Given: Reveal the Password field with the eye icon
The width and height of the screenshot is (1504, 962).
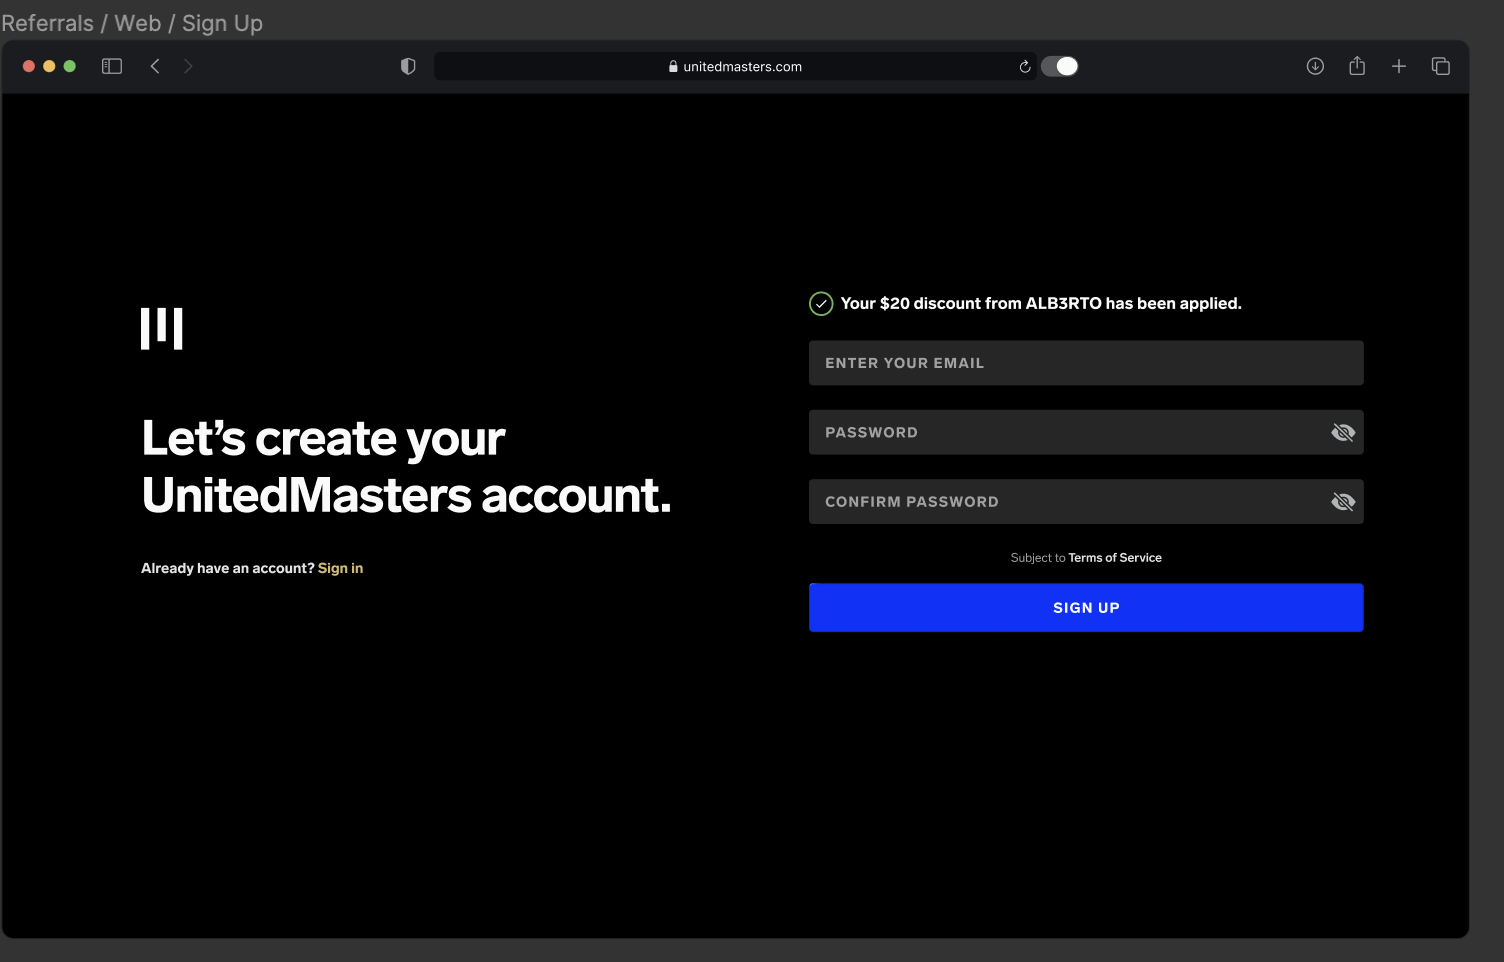Looking at the screenshot, I should [x=1343, y=432].
